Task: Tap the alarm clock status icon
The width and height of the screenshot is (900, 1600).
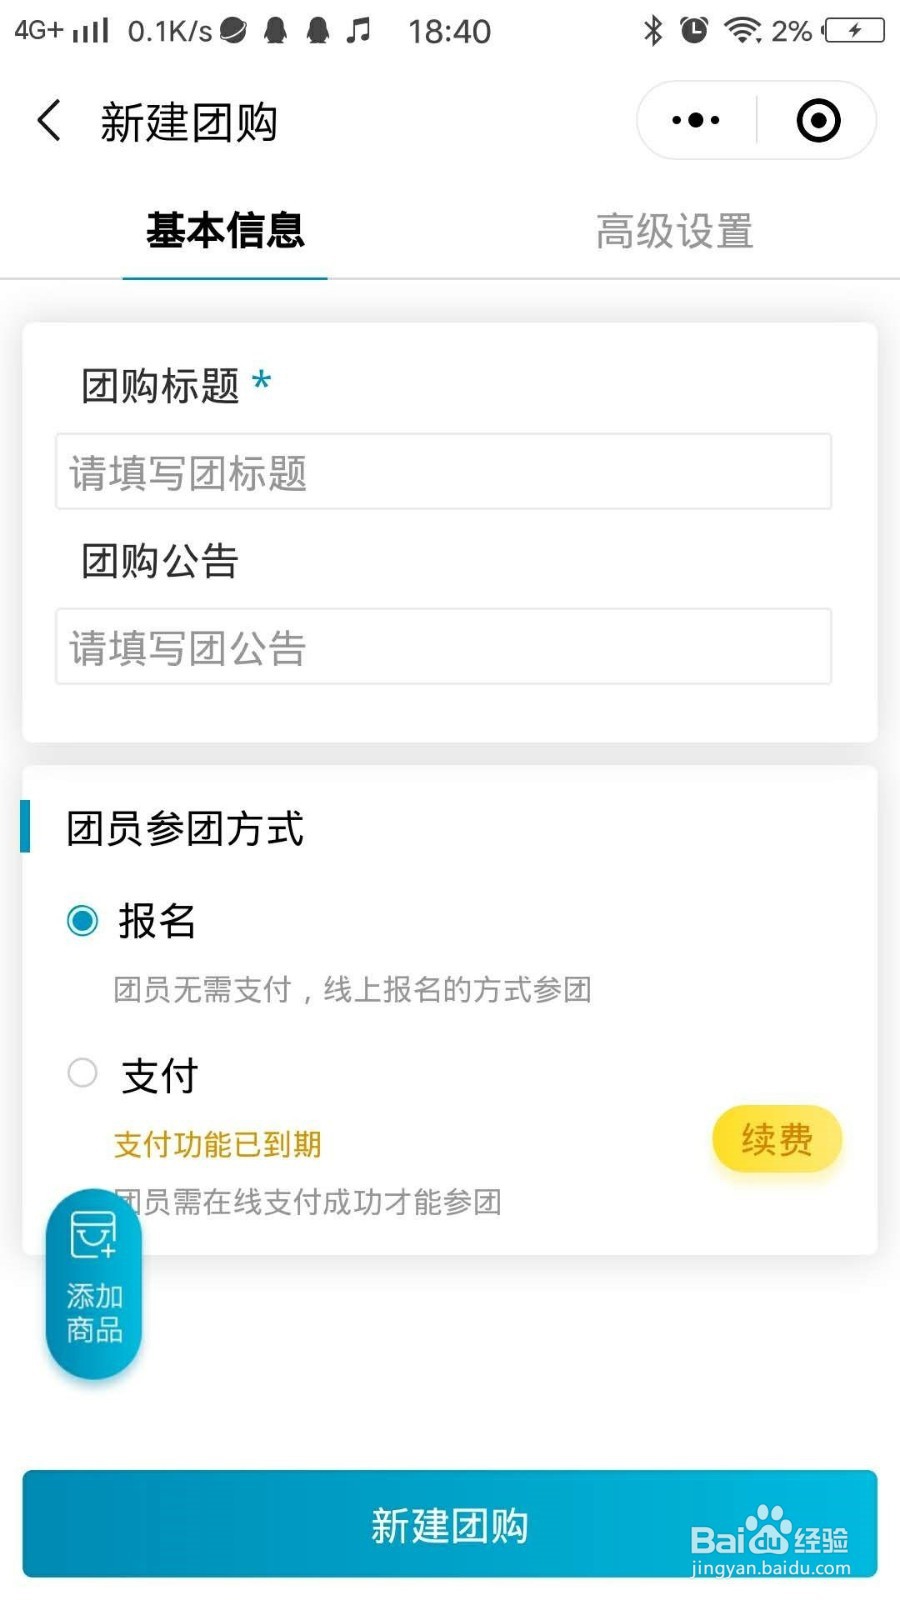Action: (694, 31)
